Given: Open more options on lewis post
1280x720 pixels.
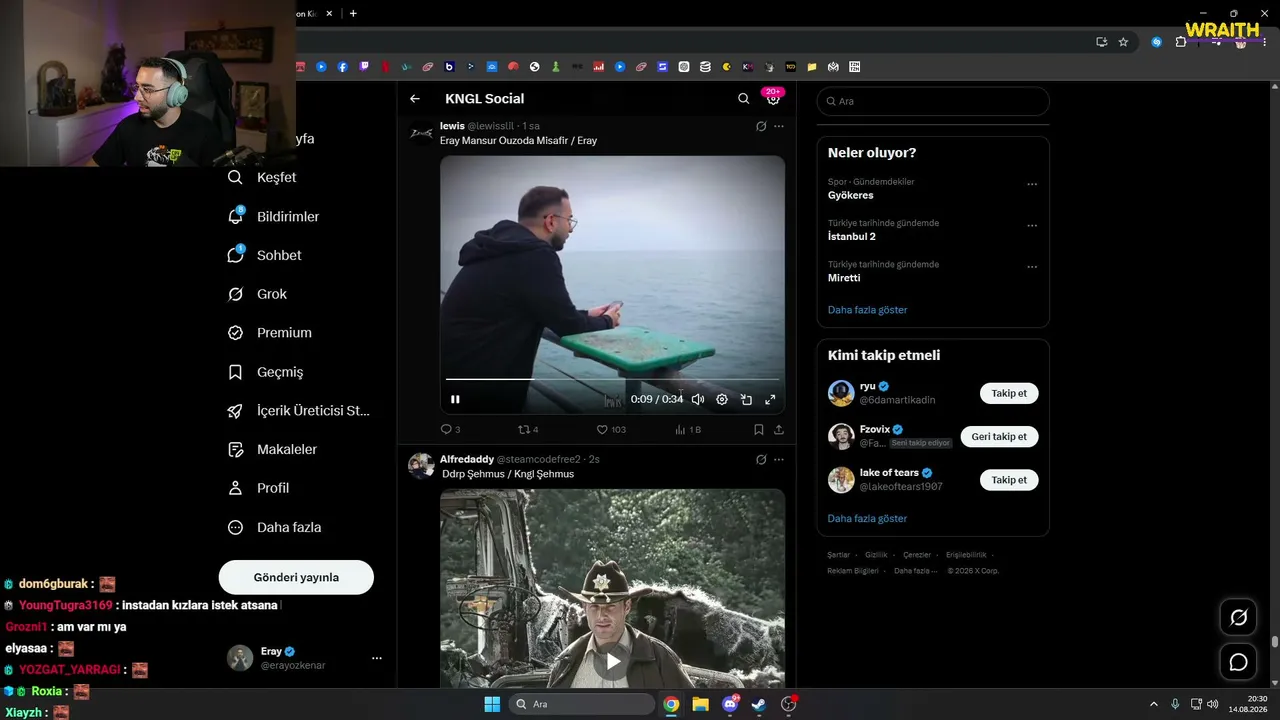Looking at the screenshot, I should click(779, 126).
